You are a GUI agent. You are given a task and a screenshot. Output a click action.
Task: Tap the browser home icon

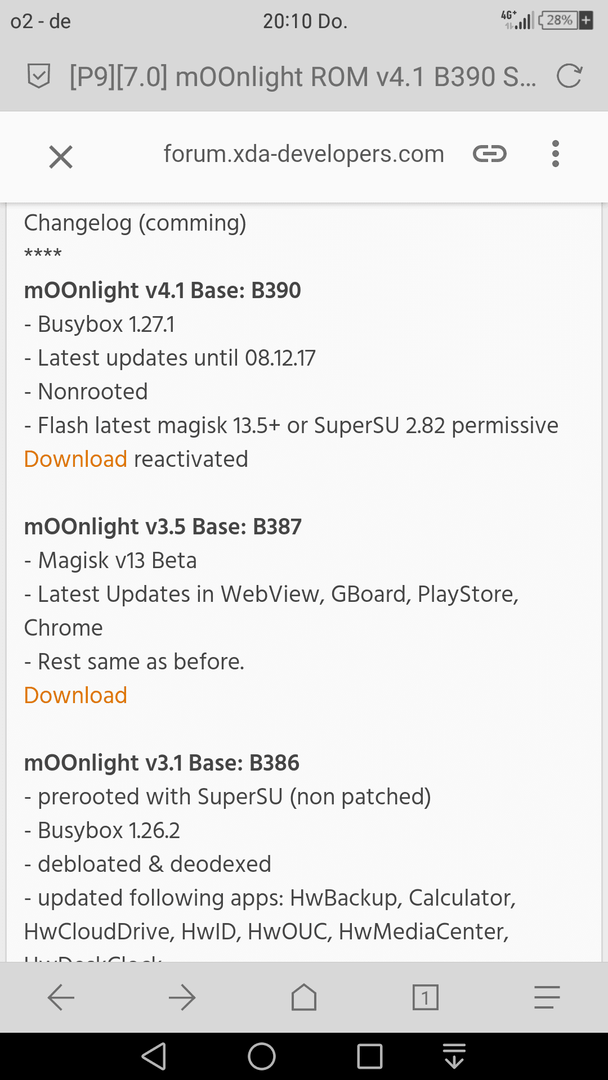click(304, 997)
